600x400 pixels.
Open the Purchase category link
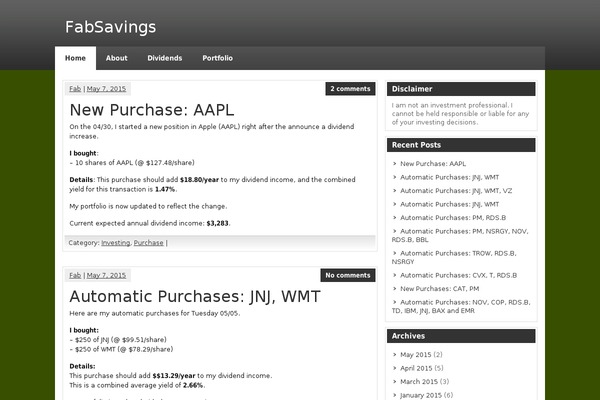click(x=148, y=243)
